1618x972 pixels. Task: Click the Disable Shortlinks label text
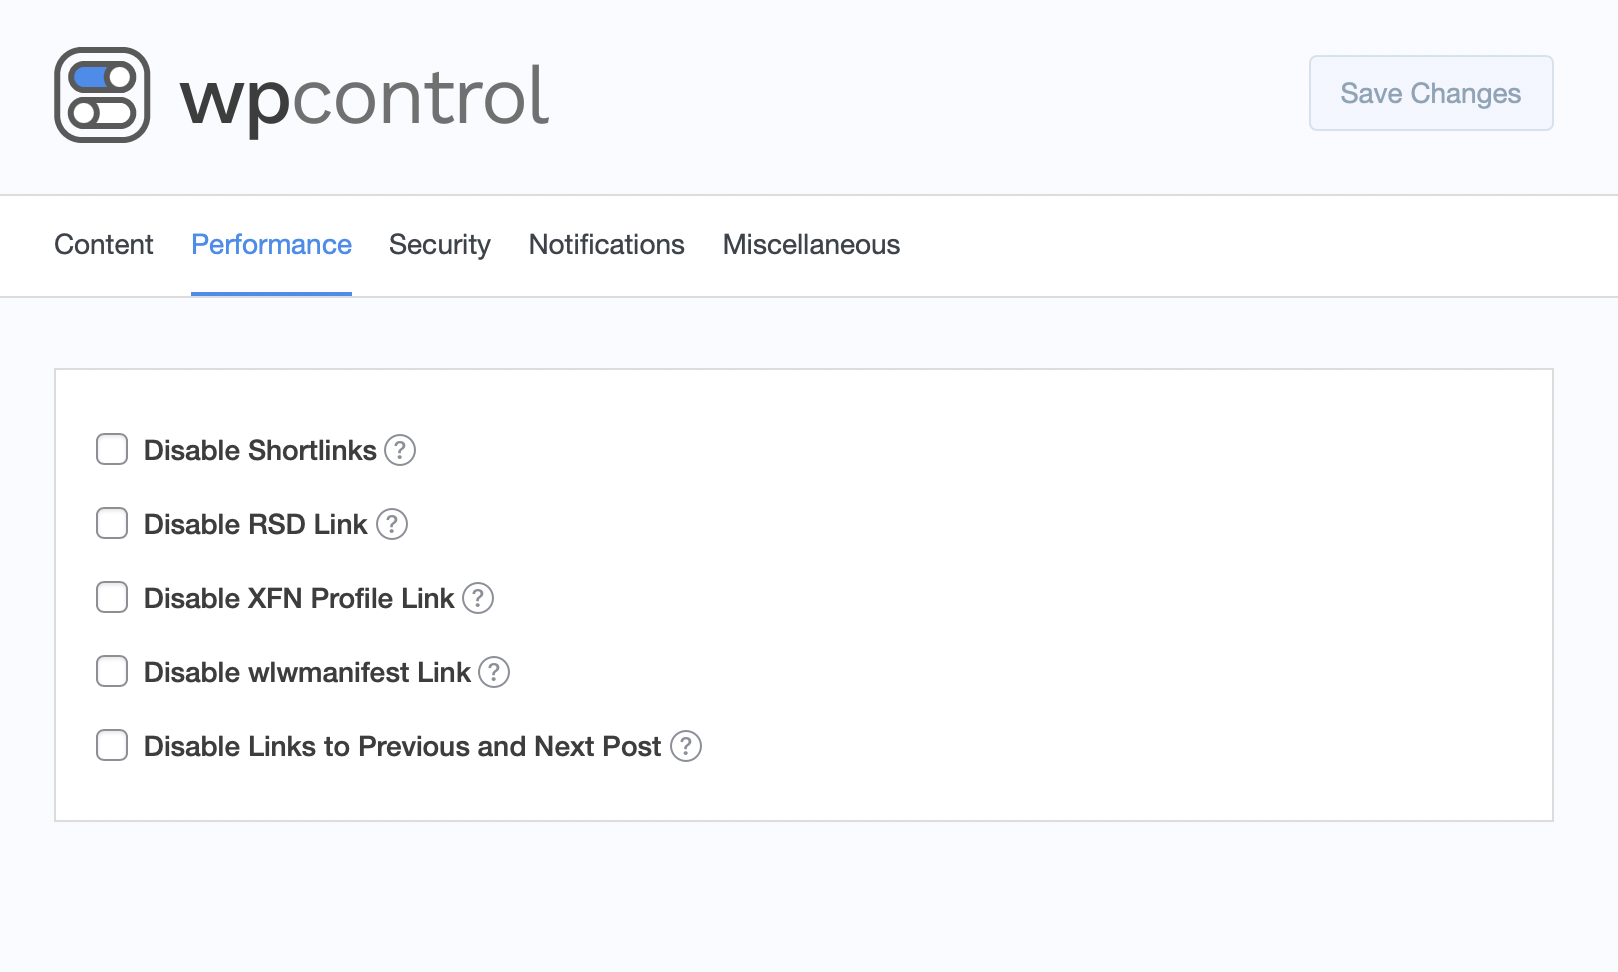click(x=260, y=450)
